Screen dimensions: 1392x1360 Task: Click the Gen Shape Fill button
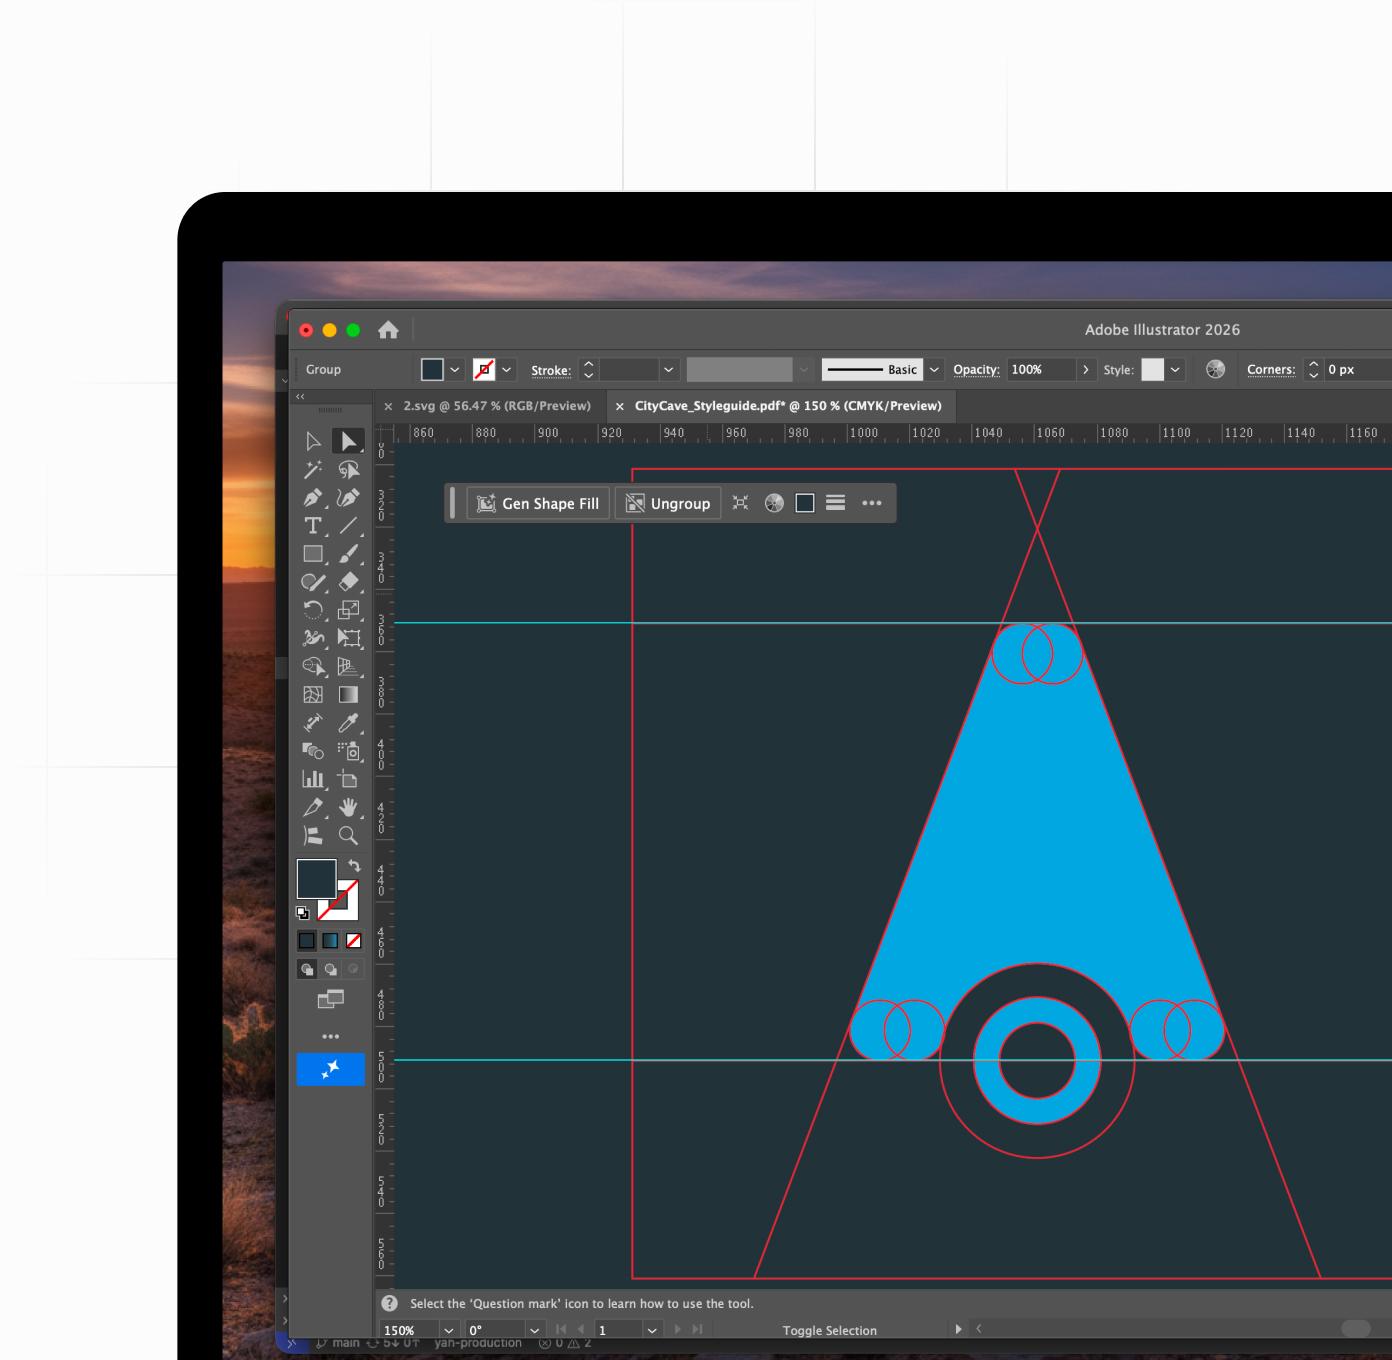538,503
